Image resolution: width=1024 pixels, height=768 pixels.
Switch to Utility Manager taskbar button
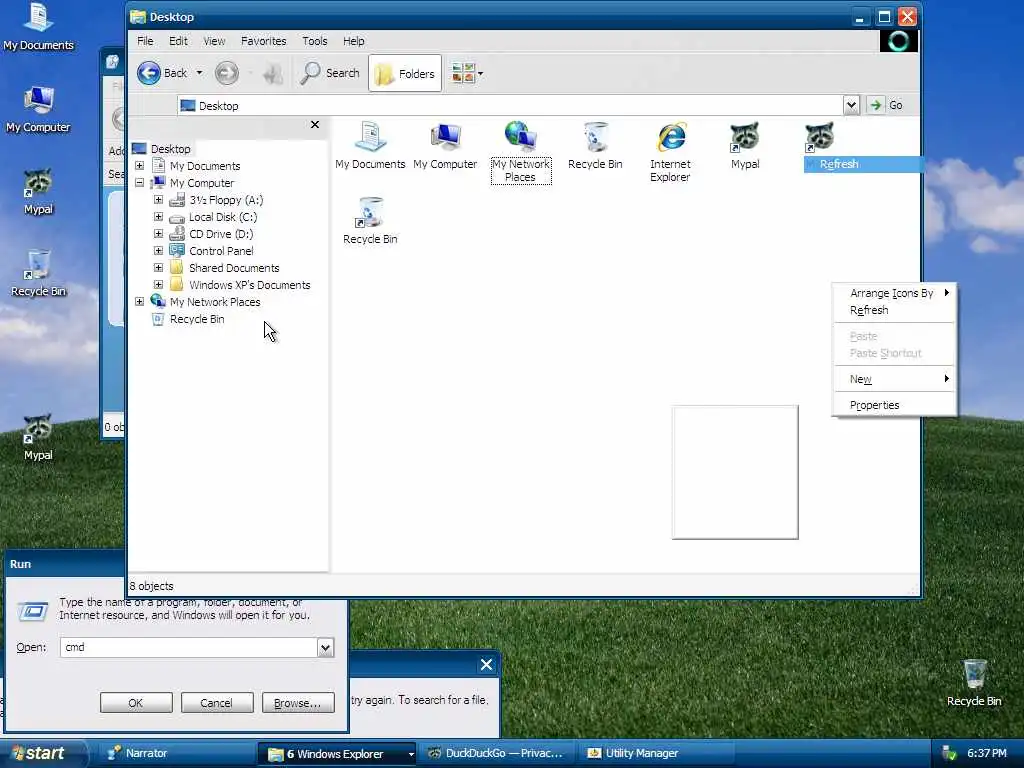click(656, 753)
